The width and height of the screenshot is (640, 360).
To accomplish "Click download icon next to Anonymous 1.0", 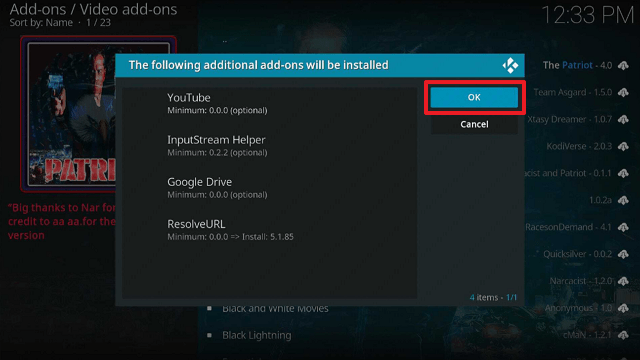I will tap(623, 308).
